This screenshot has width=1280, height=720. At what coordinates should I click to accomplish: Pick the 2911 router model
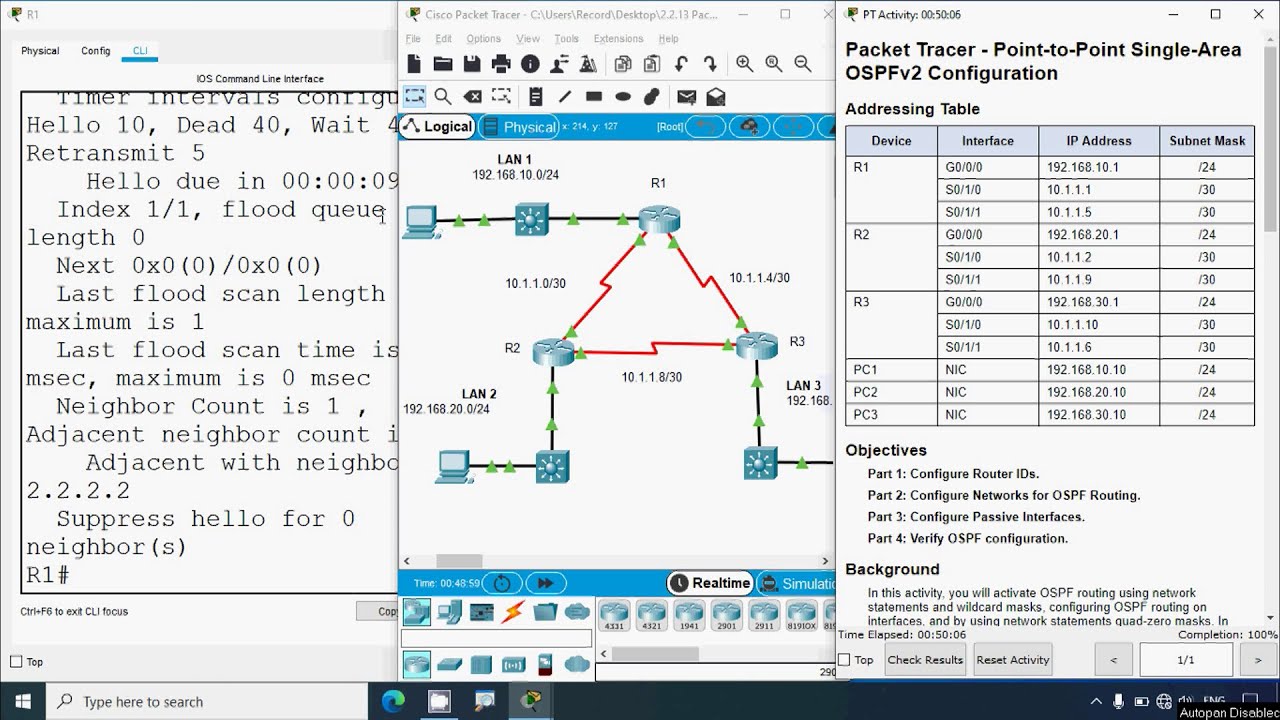[764, 615]
